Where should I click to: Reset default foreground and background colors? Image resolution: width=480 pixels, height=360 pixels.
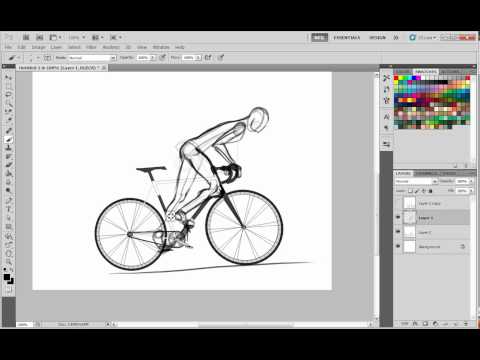click(x=5, y=269)
